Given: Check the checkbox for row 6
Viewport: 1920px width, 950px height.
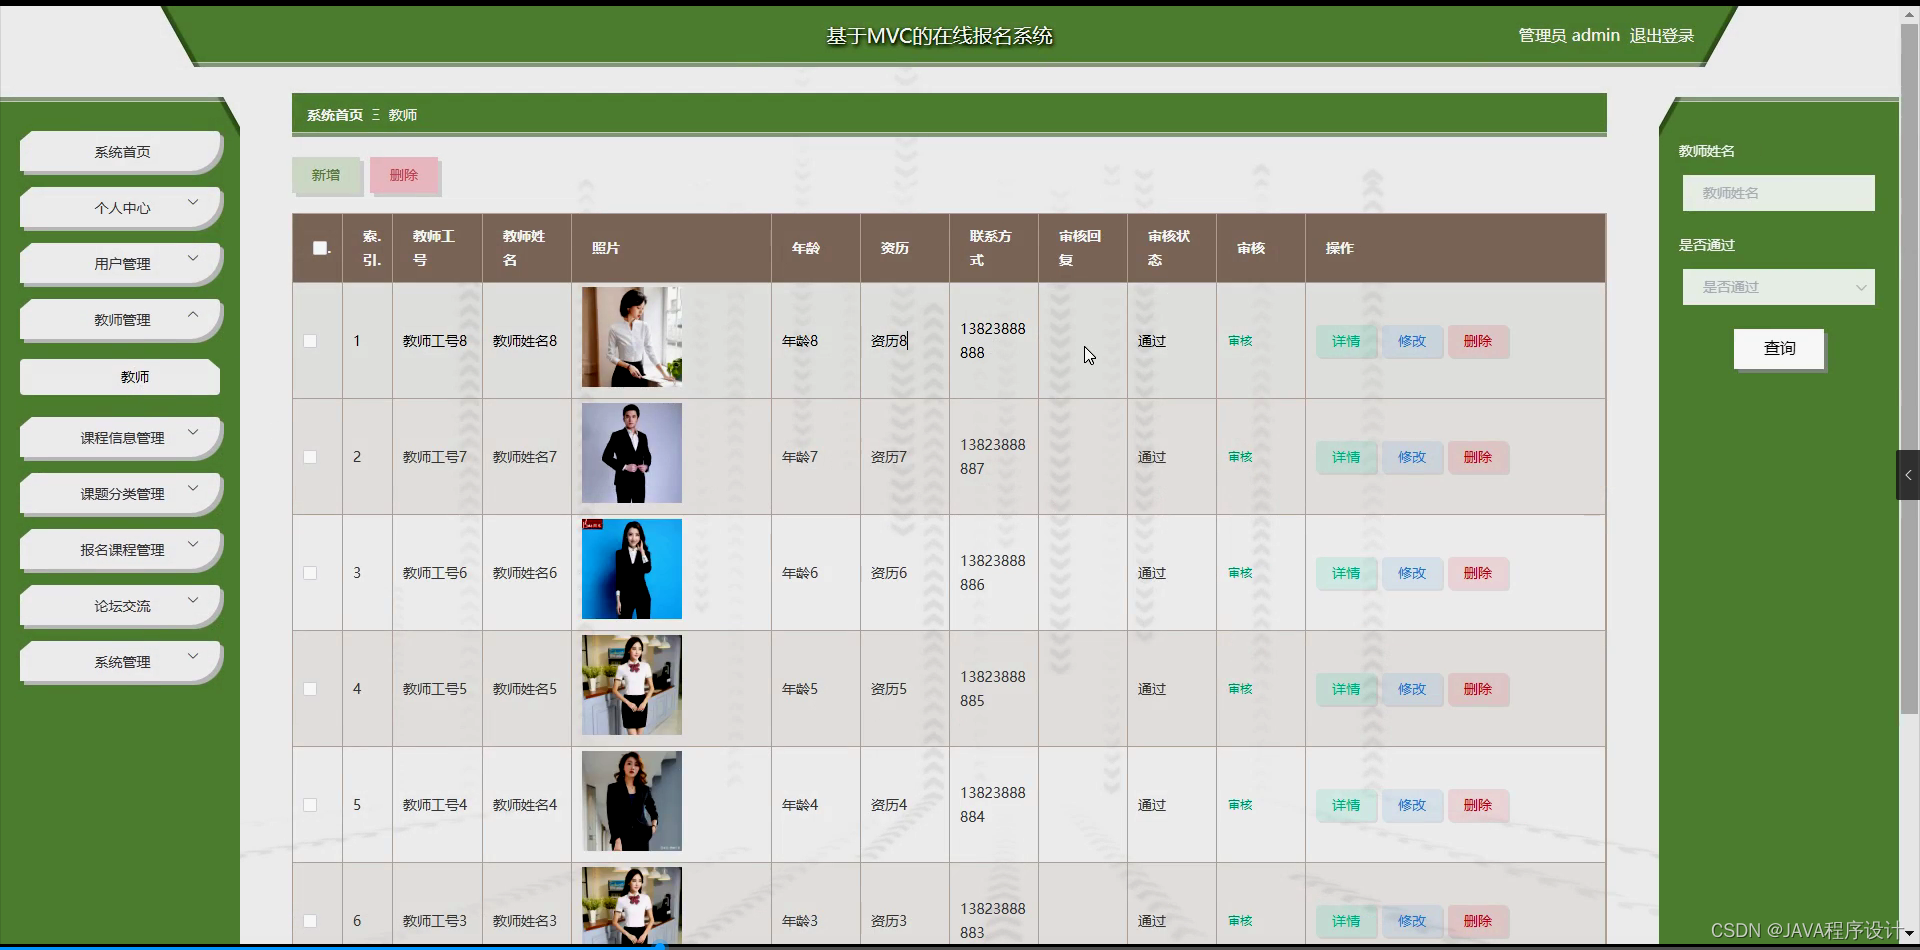Looking at the screenshot, I should (x=310, y=921).
